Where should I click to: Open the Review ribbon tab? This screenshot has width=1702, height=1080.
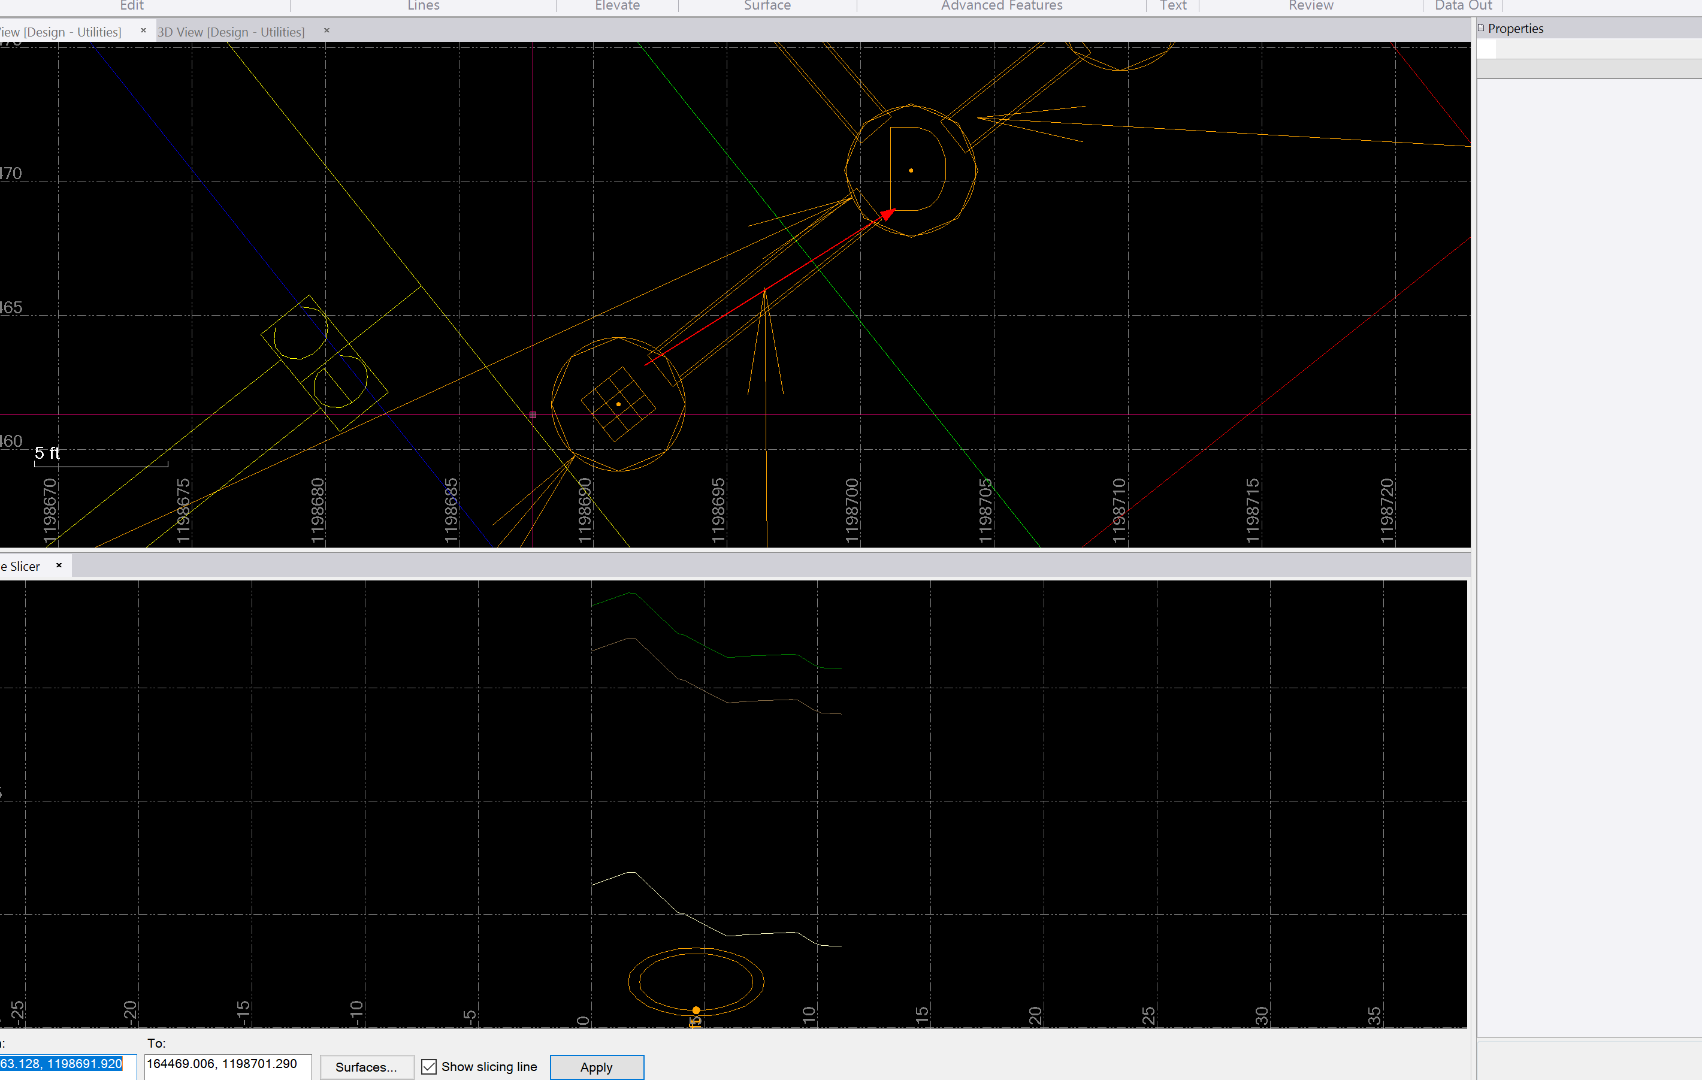click(x=1311, y=6)
